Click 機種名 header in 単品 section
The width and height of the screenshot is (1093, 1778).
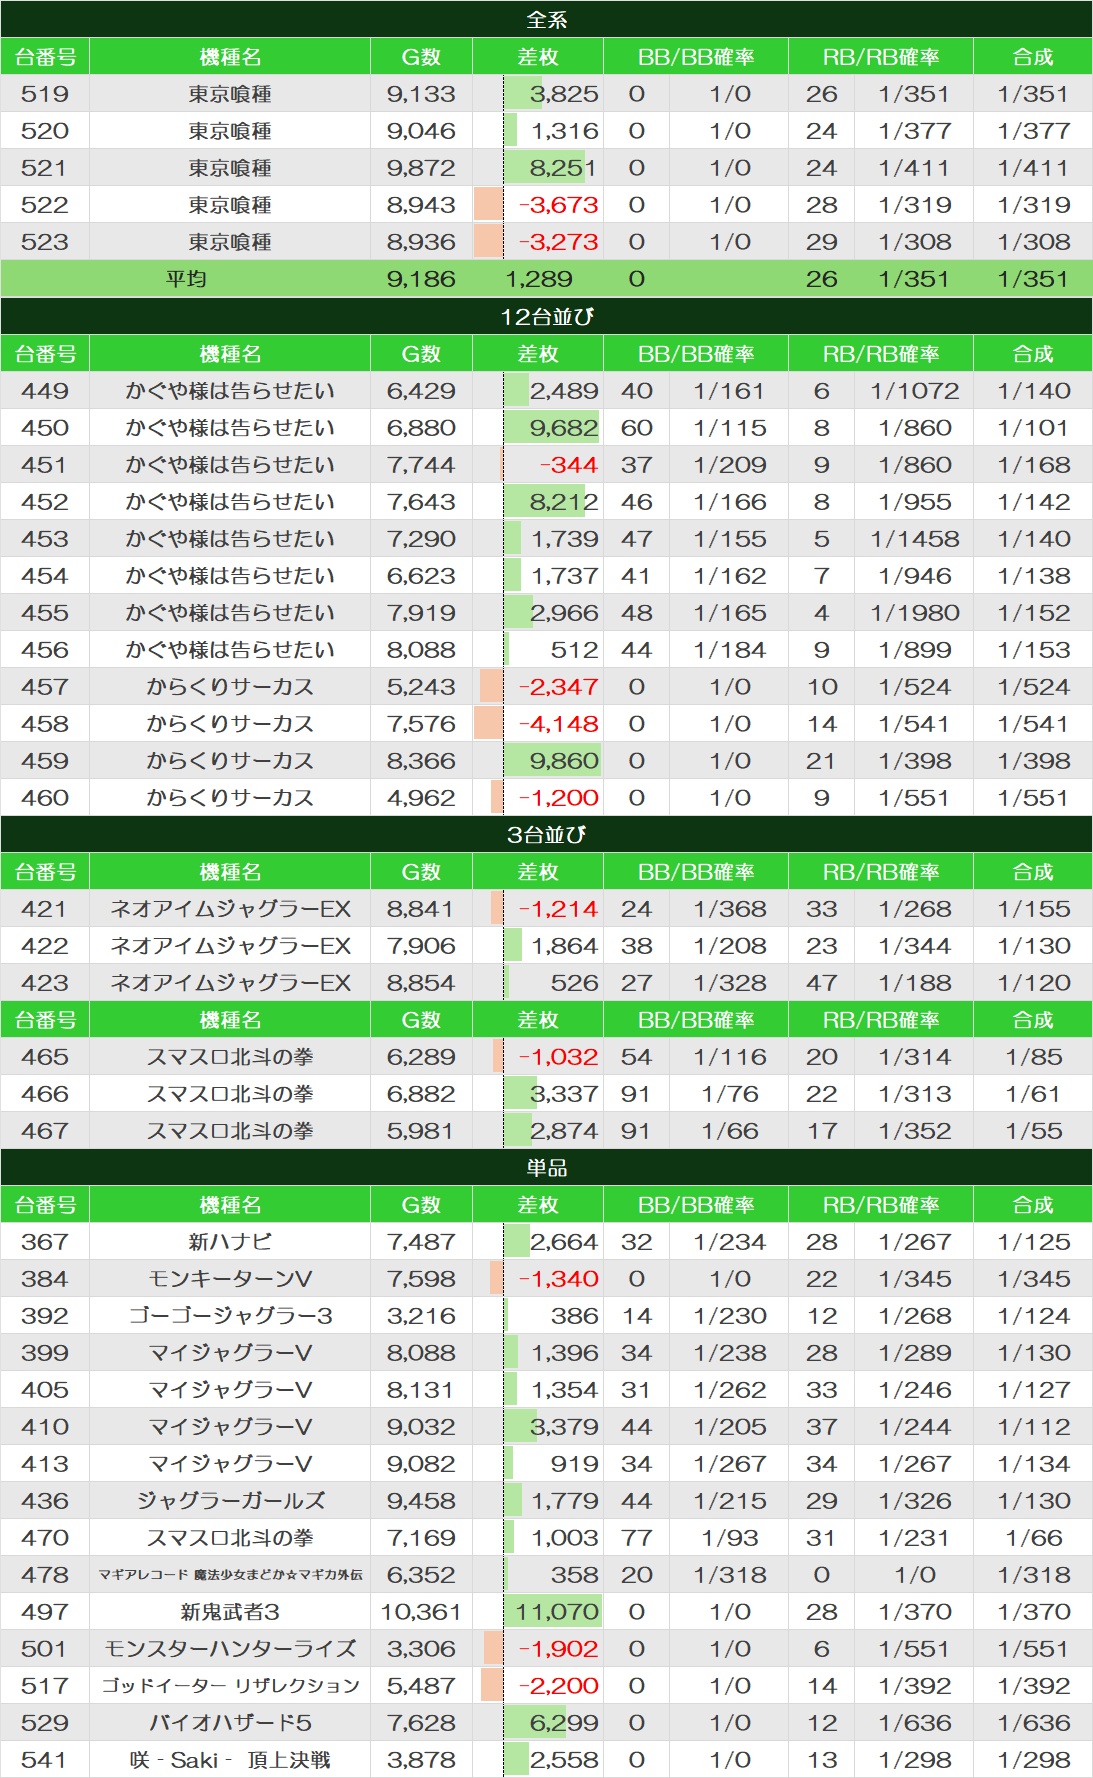pos(230,1205)
